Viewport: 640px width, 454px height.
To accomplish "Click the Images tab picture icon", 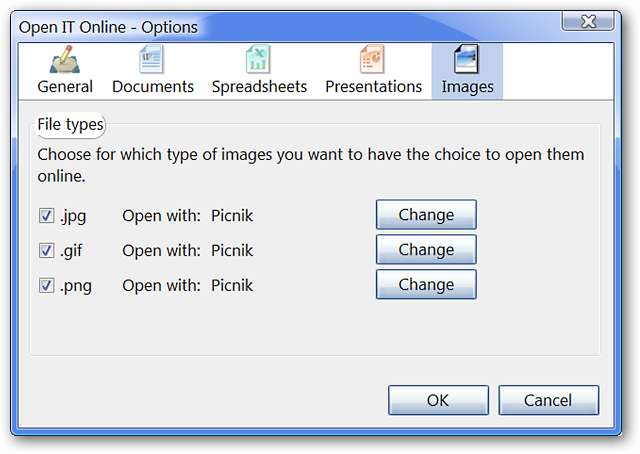I will [x=467, y=60].
